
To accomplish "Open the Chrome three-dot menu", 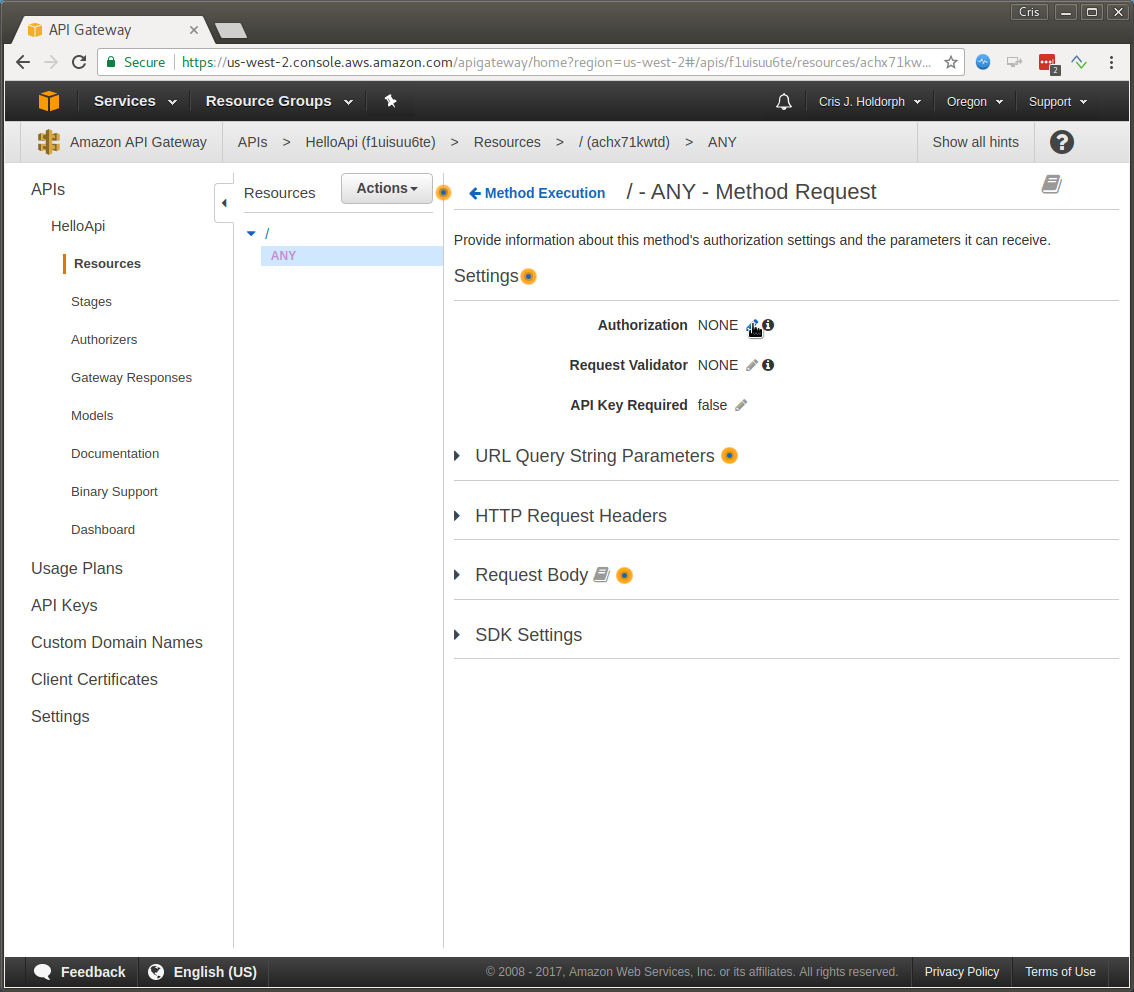I will [x=1111, y=62].
